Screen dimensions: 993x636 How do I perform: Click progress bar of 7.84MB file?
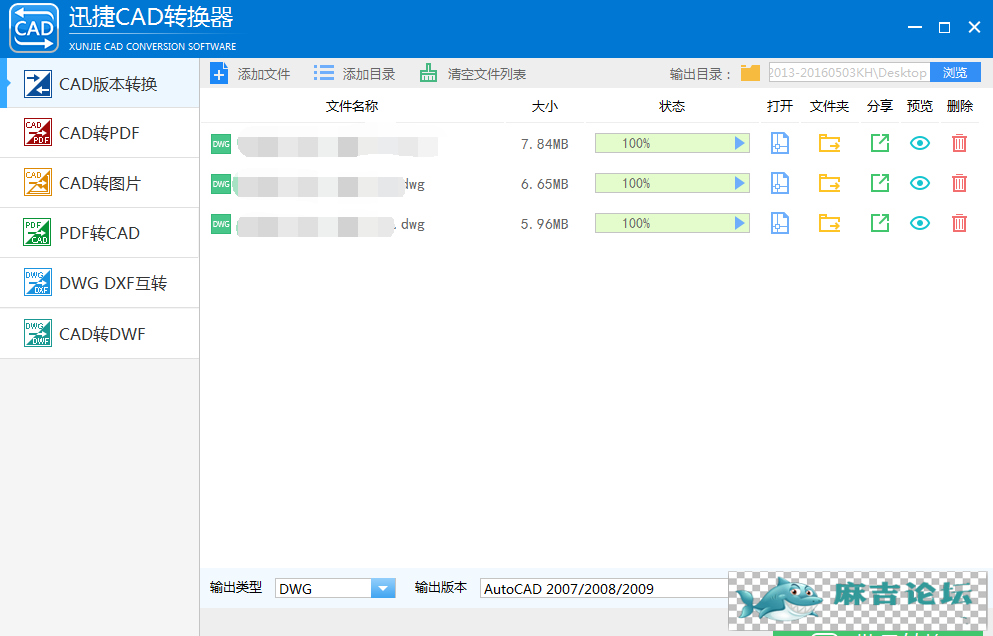click(x=672, y=143)
